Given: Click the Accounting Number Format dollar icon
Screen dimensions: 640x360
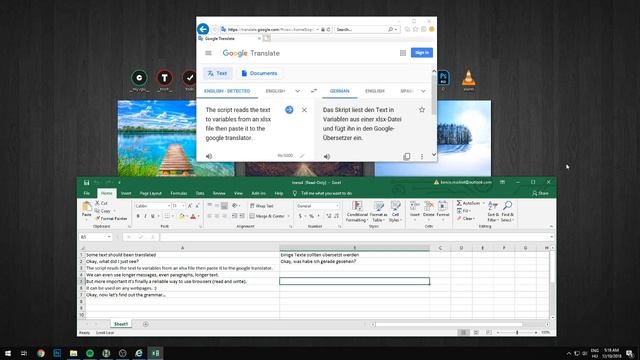Looking at the screenshot, I should click(x=300, y=216).
